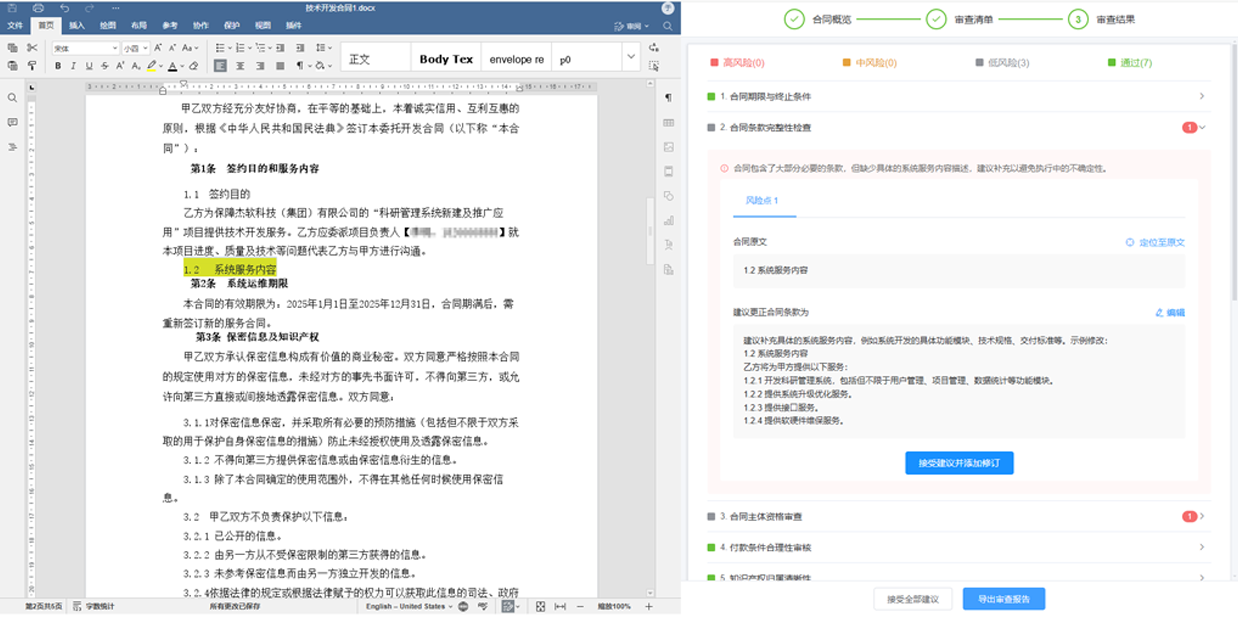Click the 导出审查报告 button
Image resolution: width=1238 pixels, height=617 pixels.
(x=1003, y=599)
